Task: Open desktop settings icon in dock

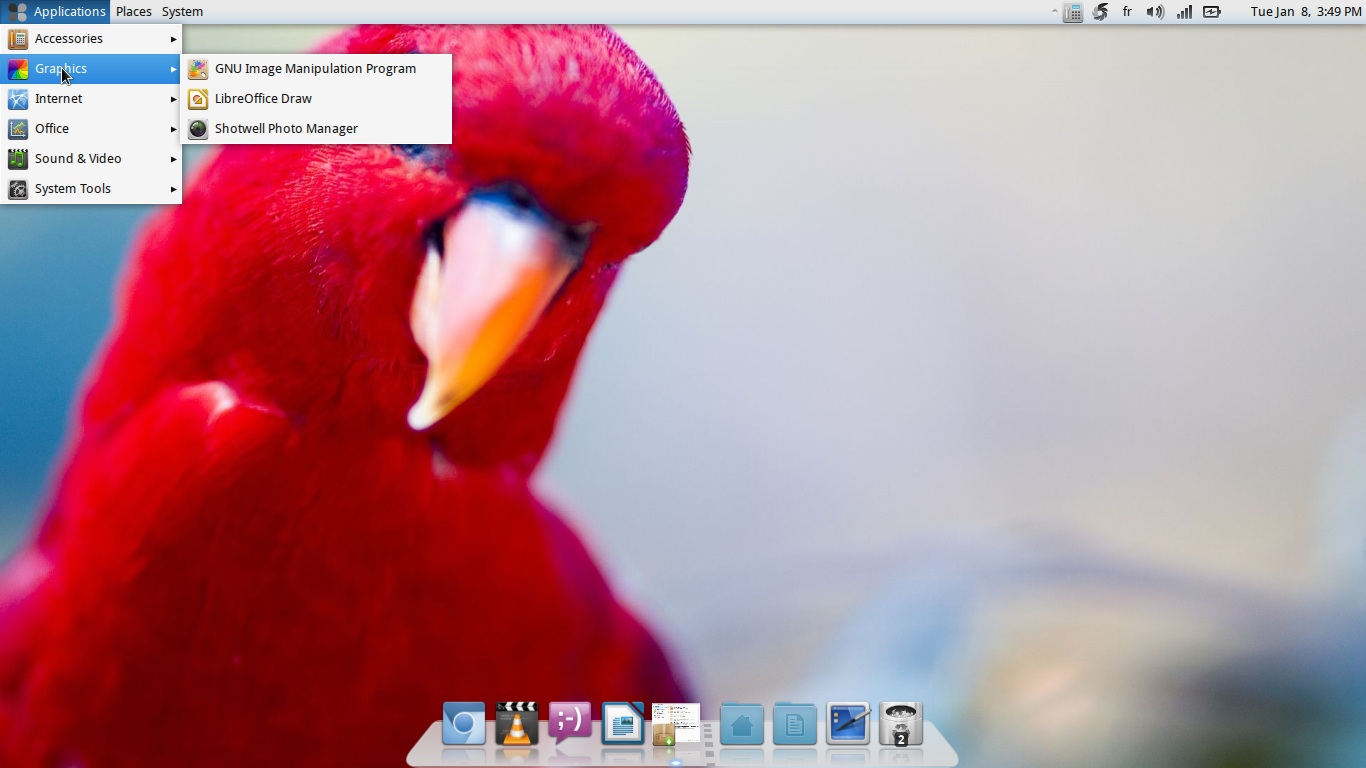Action: point(848,724)
